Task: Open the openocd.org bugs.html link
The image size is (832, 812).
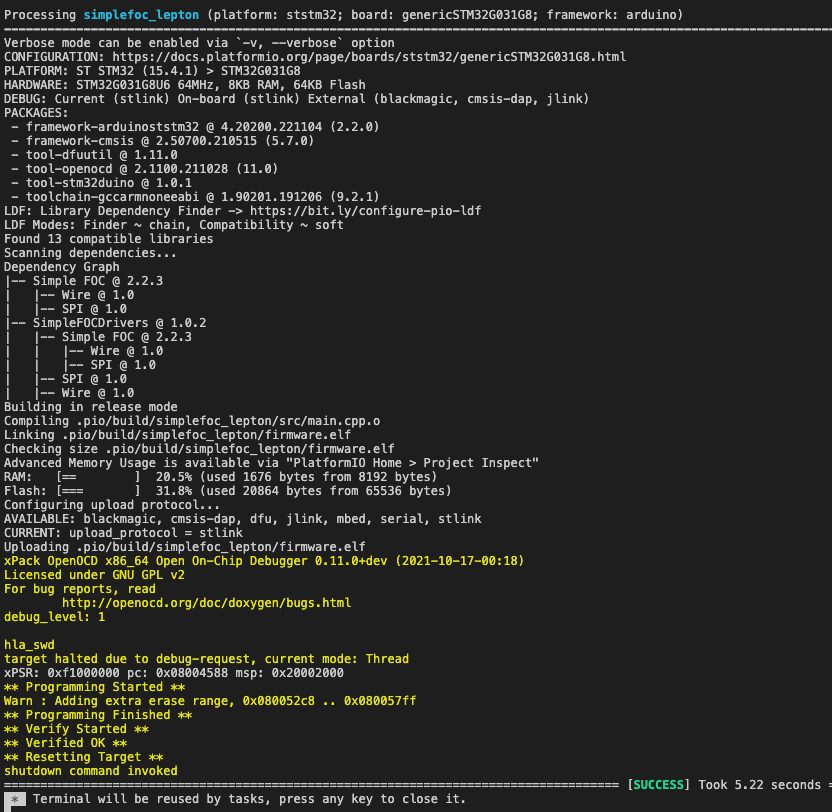Action: point(206,603)
